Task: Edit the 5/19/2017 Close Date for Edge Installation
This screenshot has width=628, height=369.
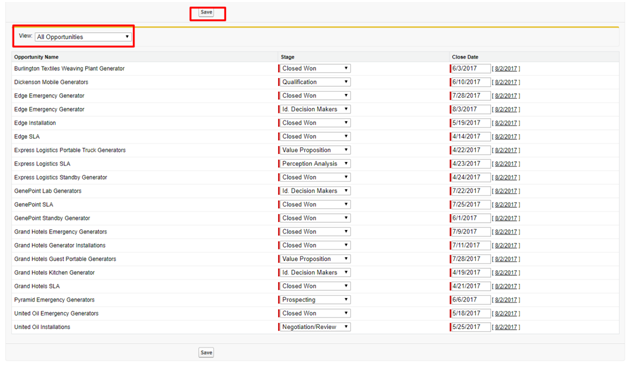Action: (471, 123)
